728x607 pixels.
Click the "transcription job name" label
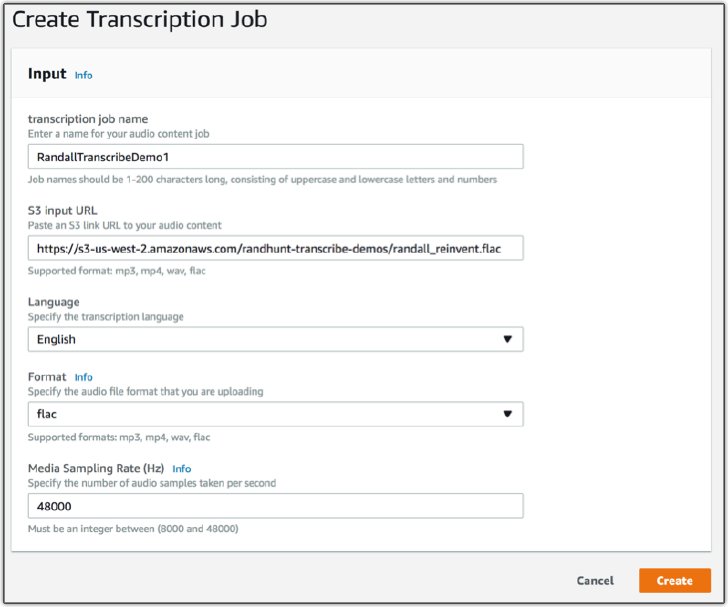[x=88, y=119]
